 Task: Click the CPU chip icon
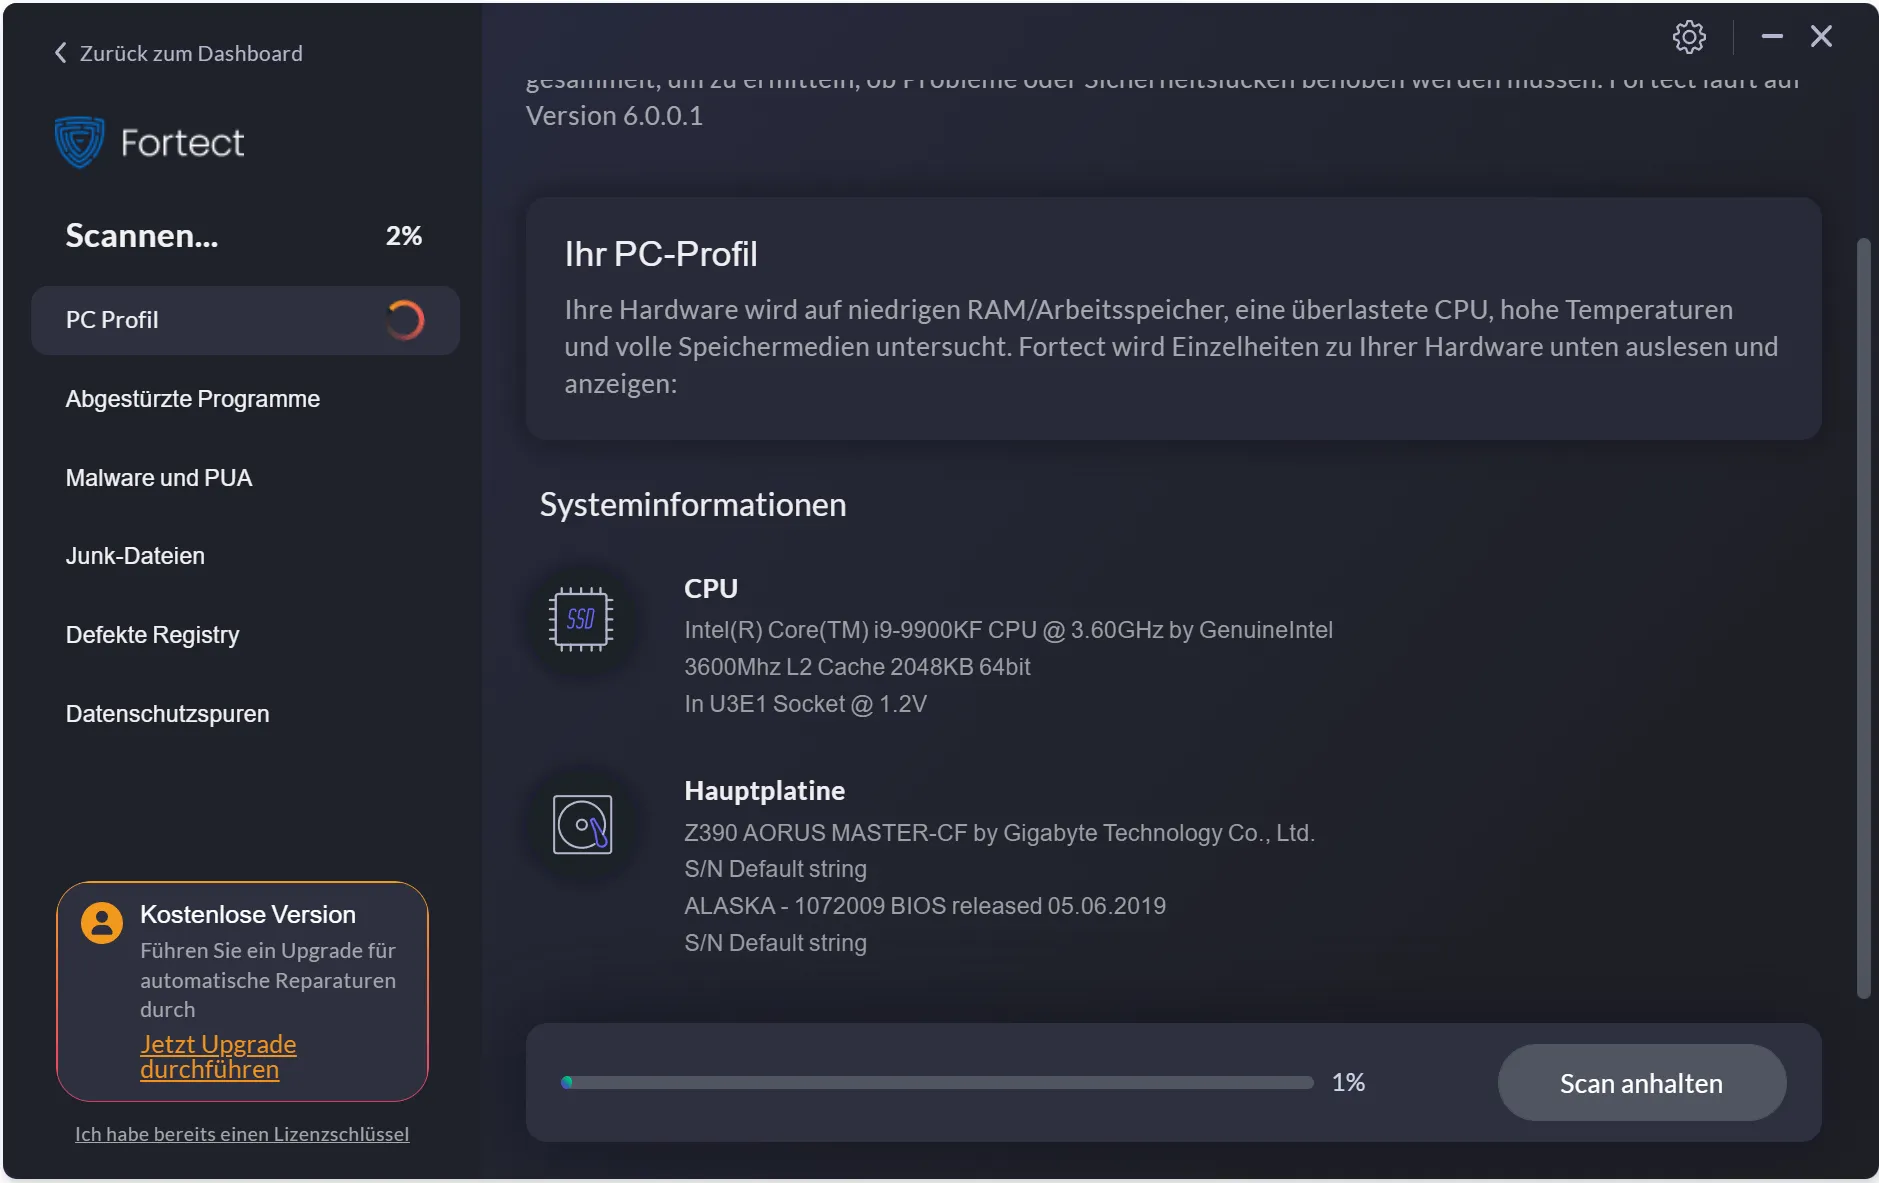(x=581, y=619)
